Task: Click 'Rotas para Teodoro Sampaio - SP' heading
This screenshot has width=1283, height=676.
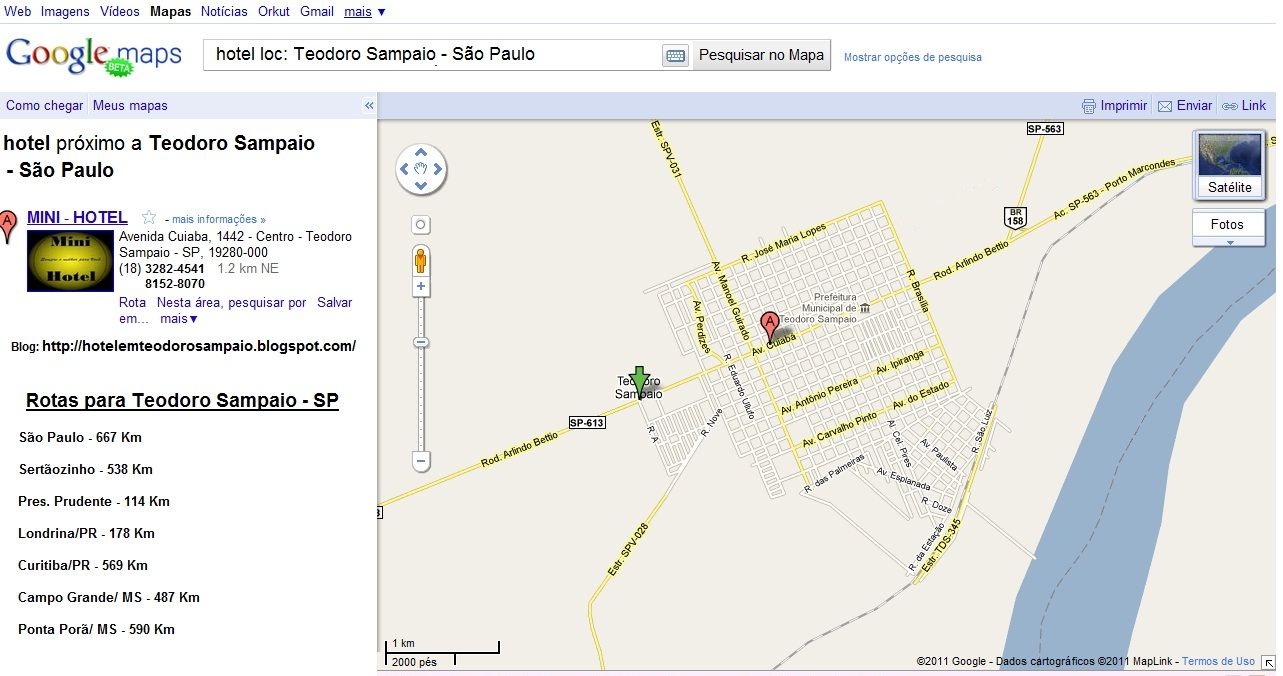Action: click(x=182, y=401)
